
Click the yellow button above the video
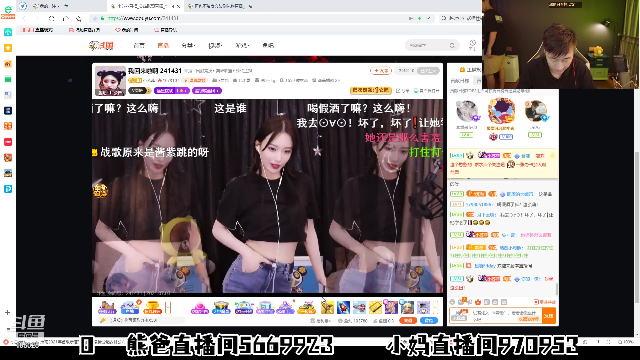(370, 90)
